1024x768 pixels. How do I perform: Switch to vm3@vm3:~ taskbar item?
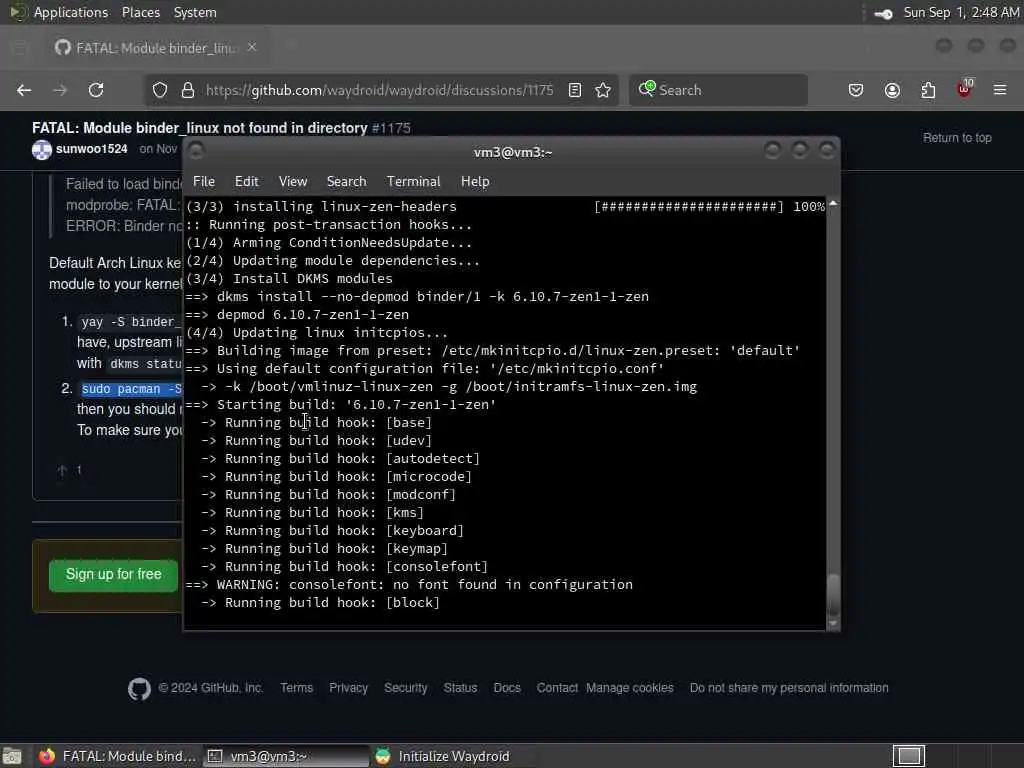(285, 756)
